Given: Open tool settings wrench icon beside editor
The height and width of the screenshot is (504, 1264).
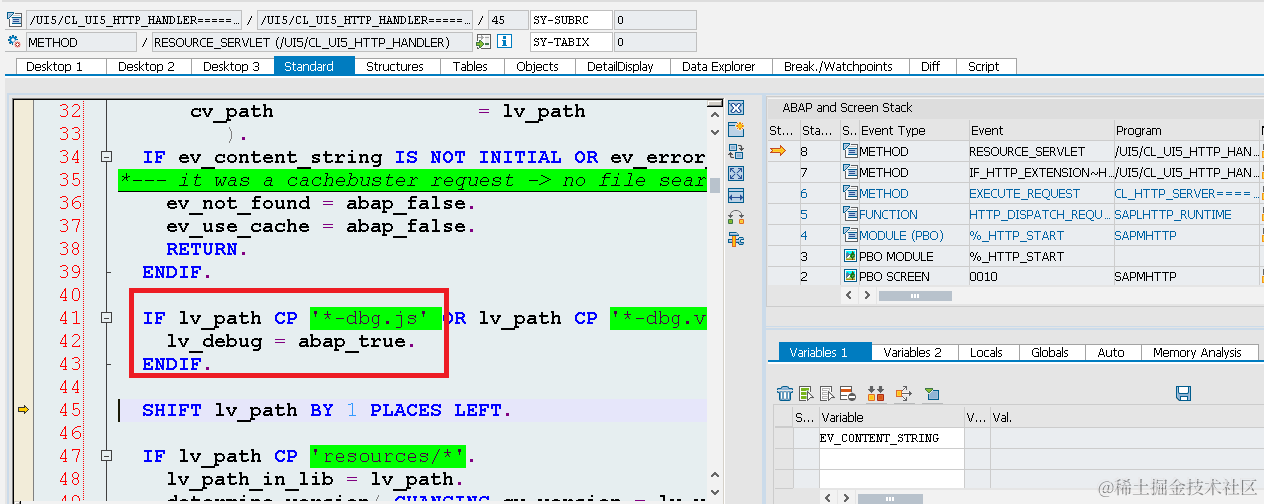Looking at the screenshot, I should tap(736, 239).
